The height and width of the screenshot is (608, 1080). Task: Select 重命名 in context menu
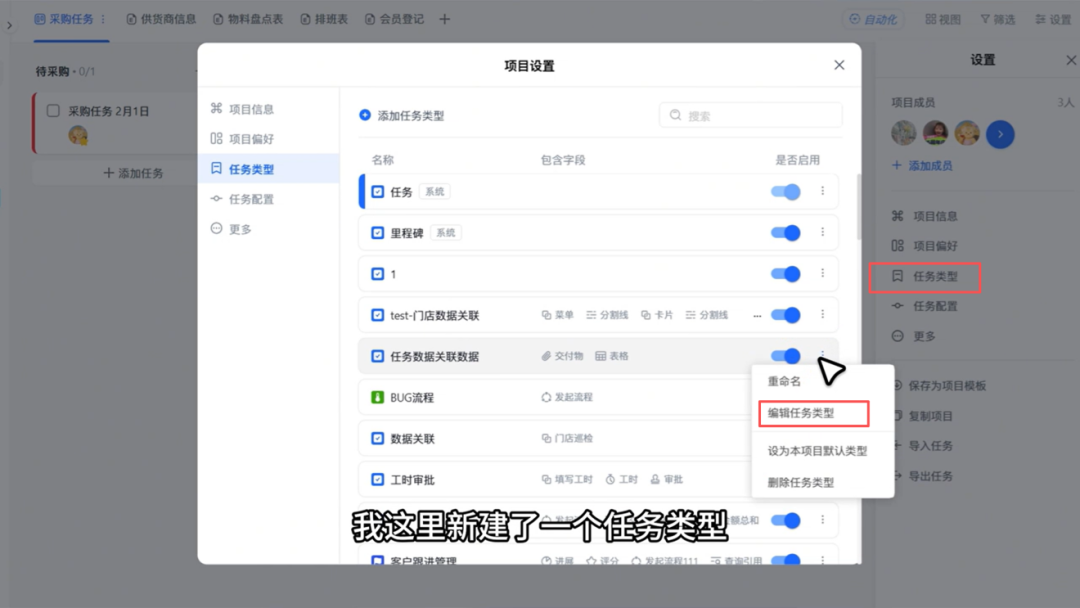(785, 381)
